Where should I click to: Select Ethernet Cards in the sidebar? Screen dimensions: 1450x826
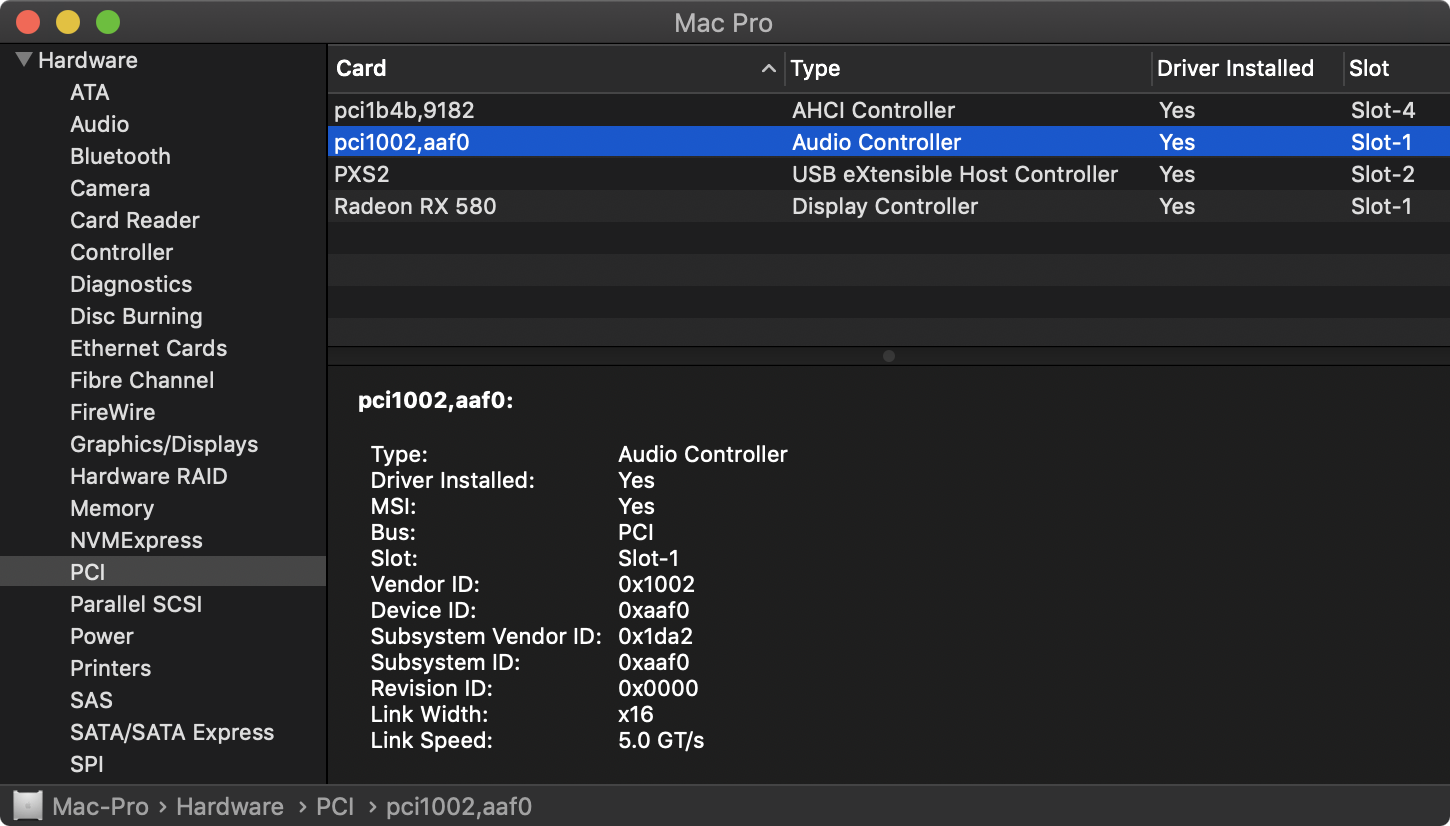(x=148, y=348)
